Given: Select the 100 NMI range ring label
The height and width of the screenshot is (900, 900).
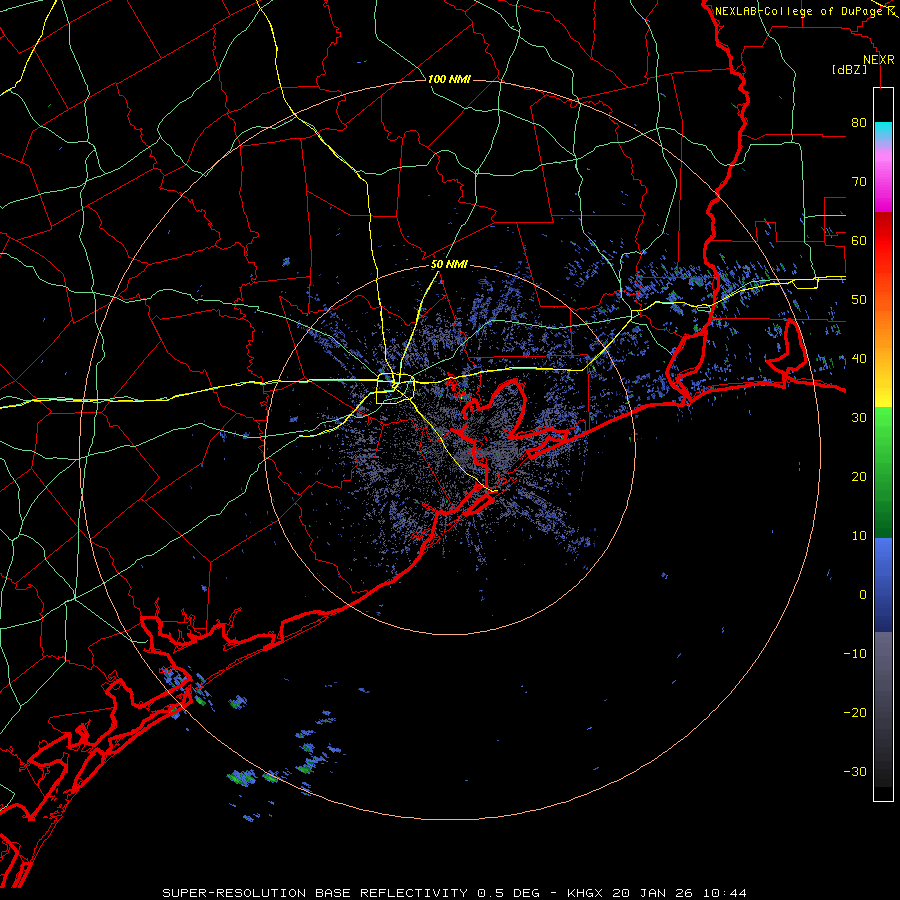Looking at the screenshot, I should (x=449, y=79).
